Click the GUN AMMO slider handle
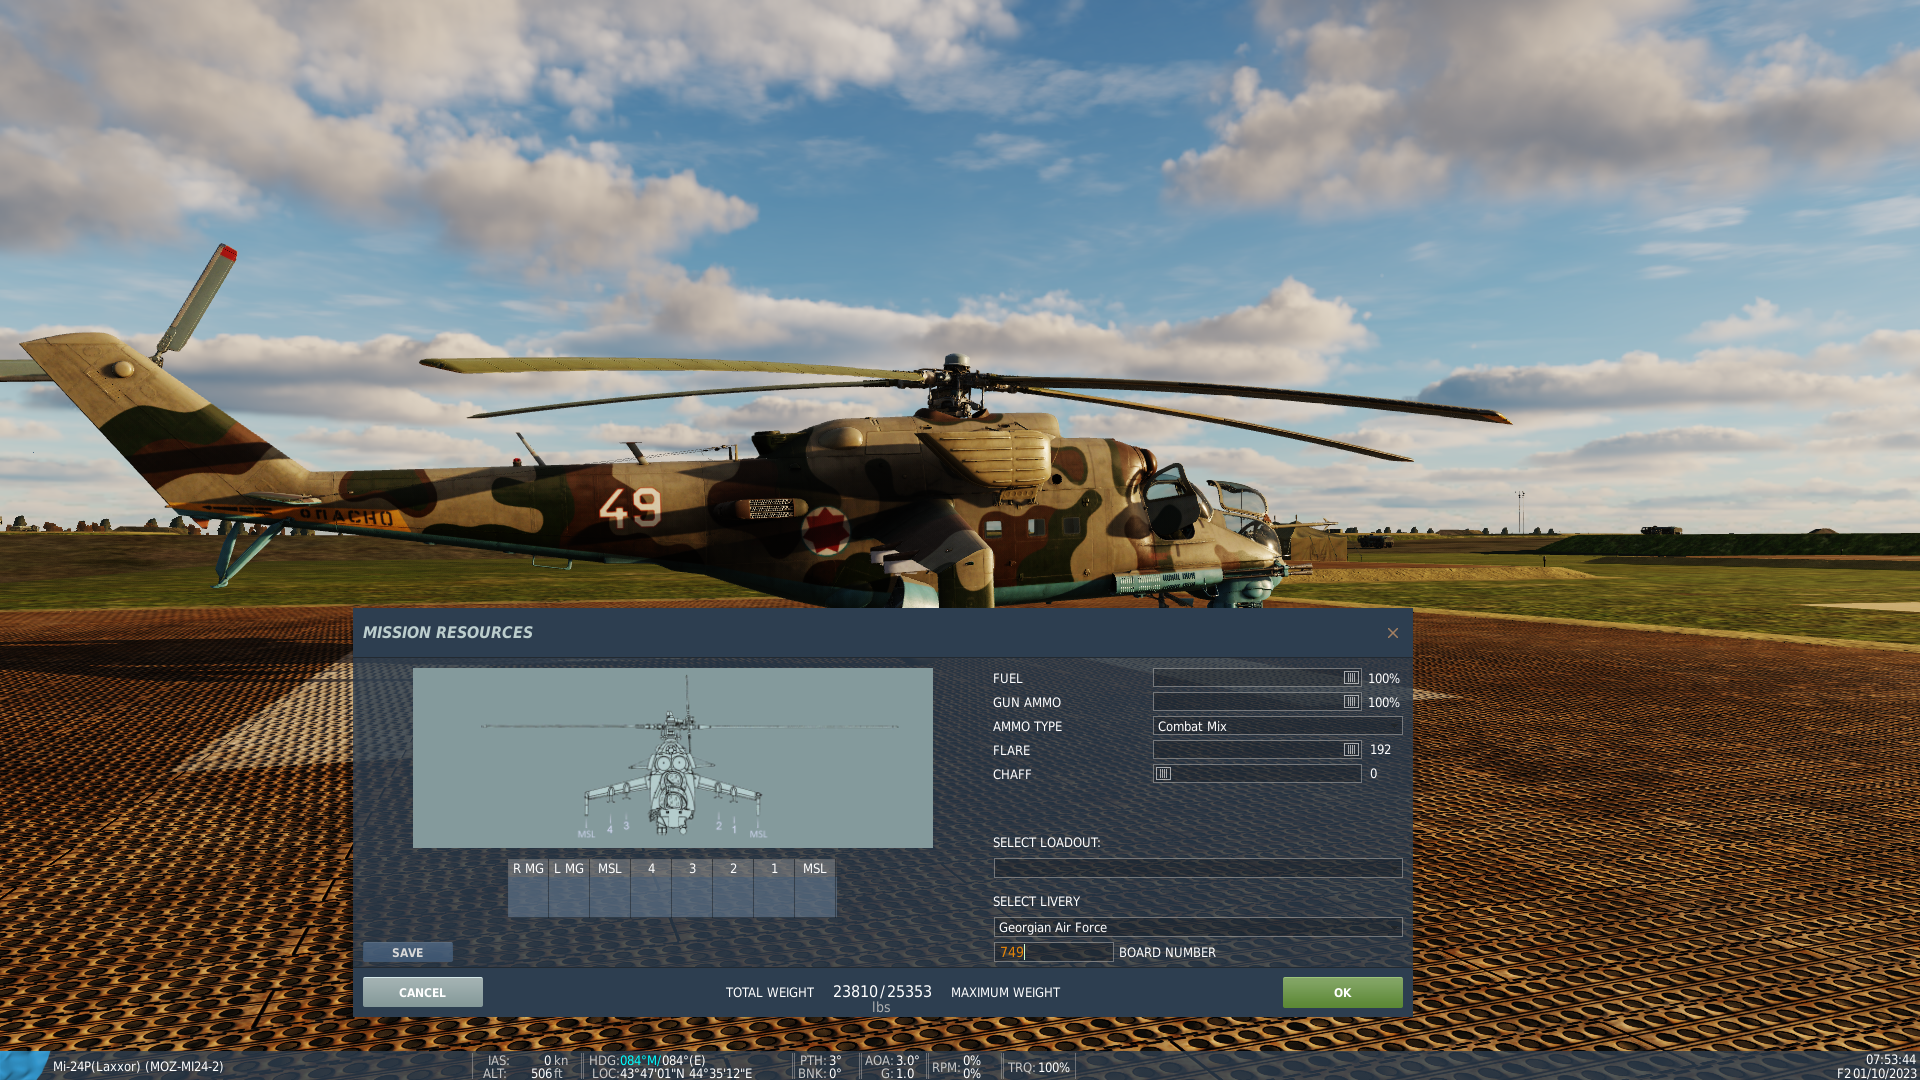The width and height of the screenshot is (1920, 1080). click(1351, 702)
